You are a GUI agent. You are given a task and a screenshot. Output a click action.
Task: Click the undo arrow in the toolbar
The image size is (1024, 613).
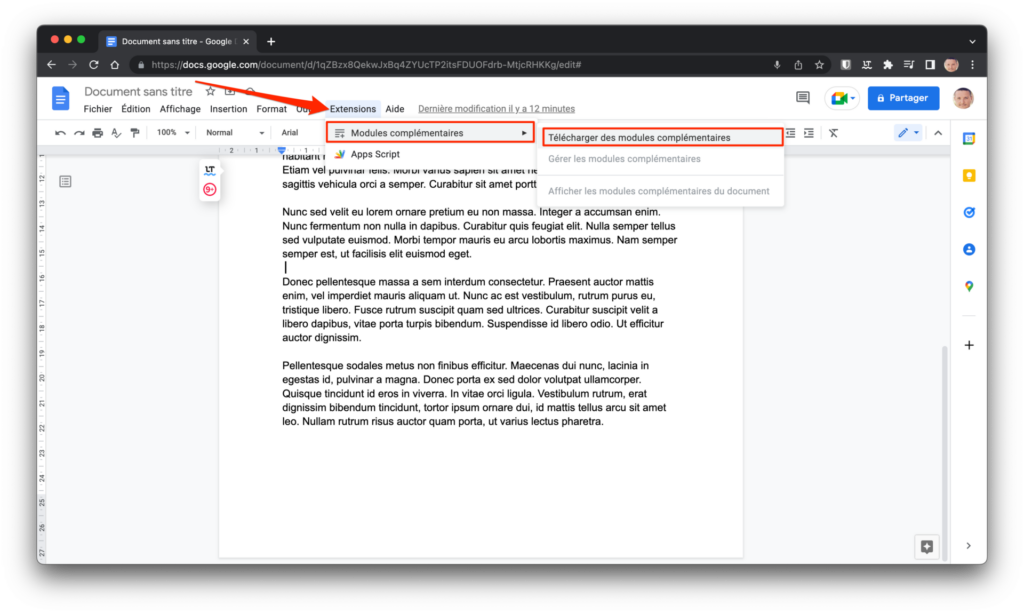60,133
